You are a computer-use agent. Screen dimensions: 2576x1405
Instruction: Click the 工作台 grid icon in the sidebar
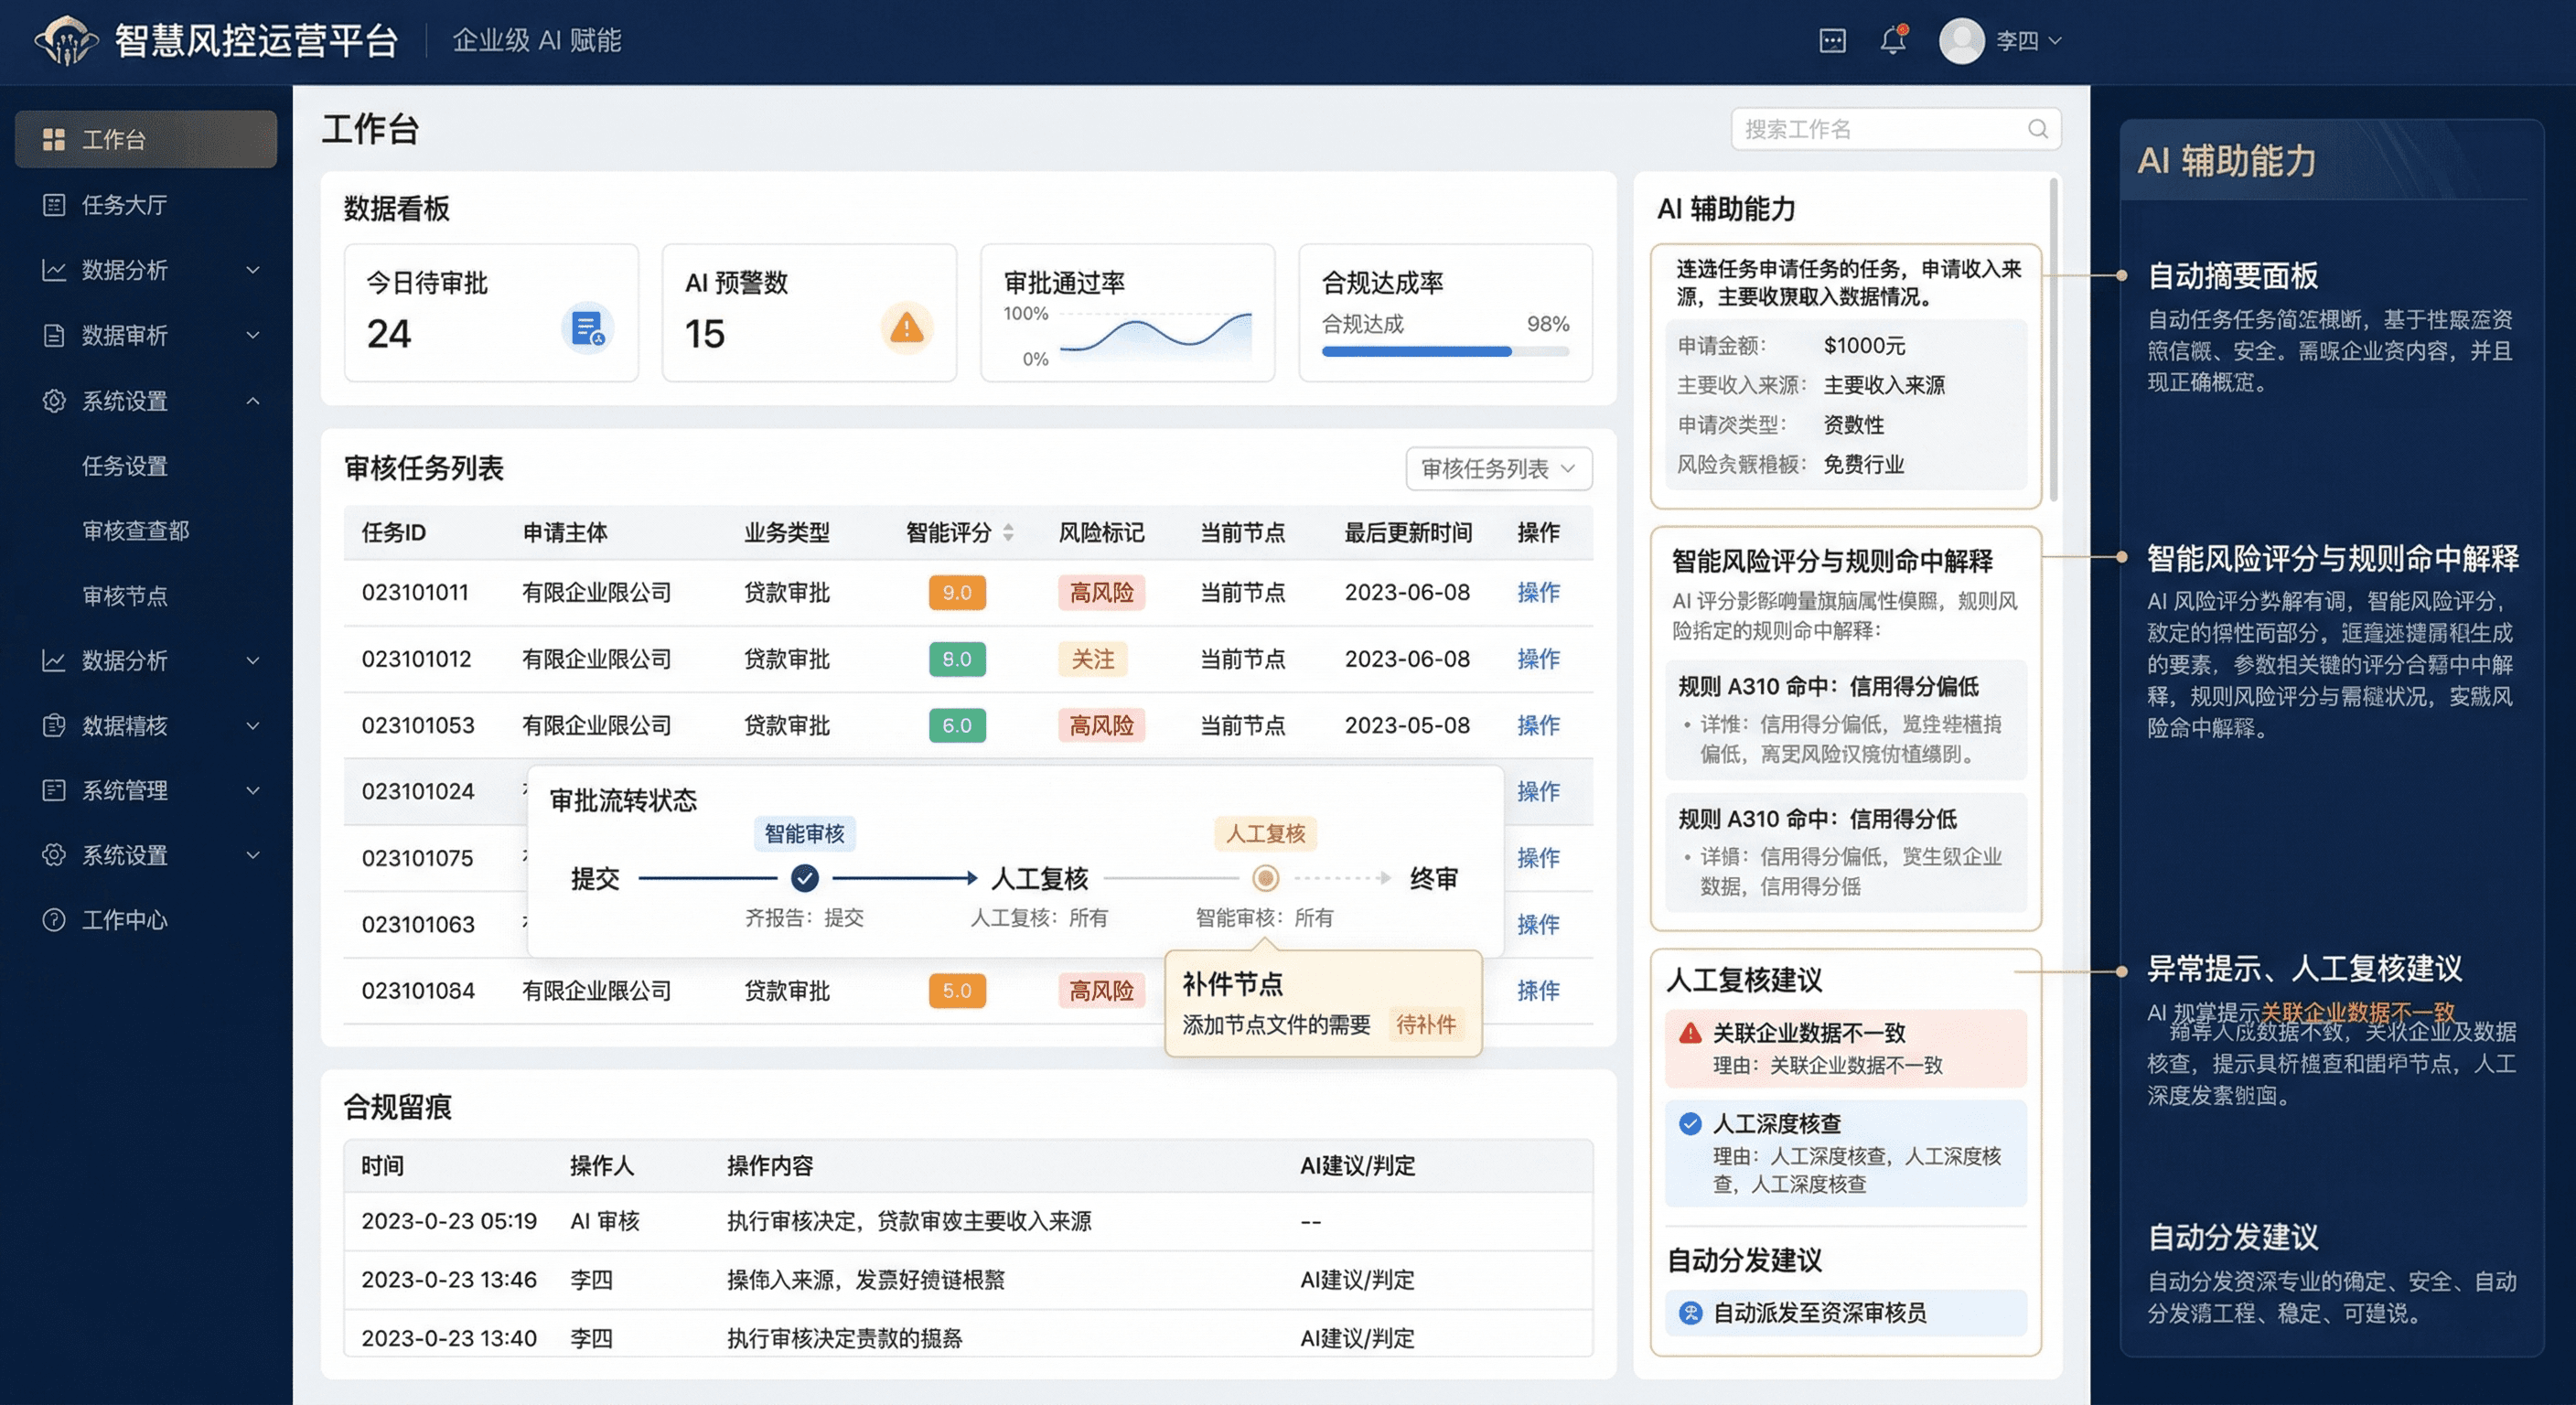[x=54, y=139]
